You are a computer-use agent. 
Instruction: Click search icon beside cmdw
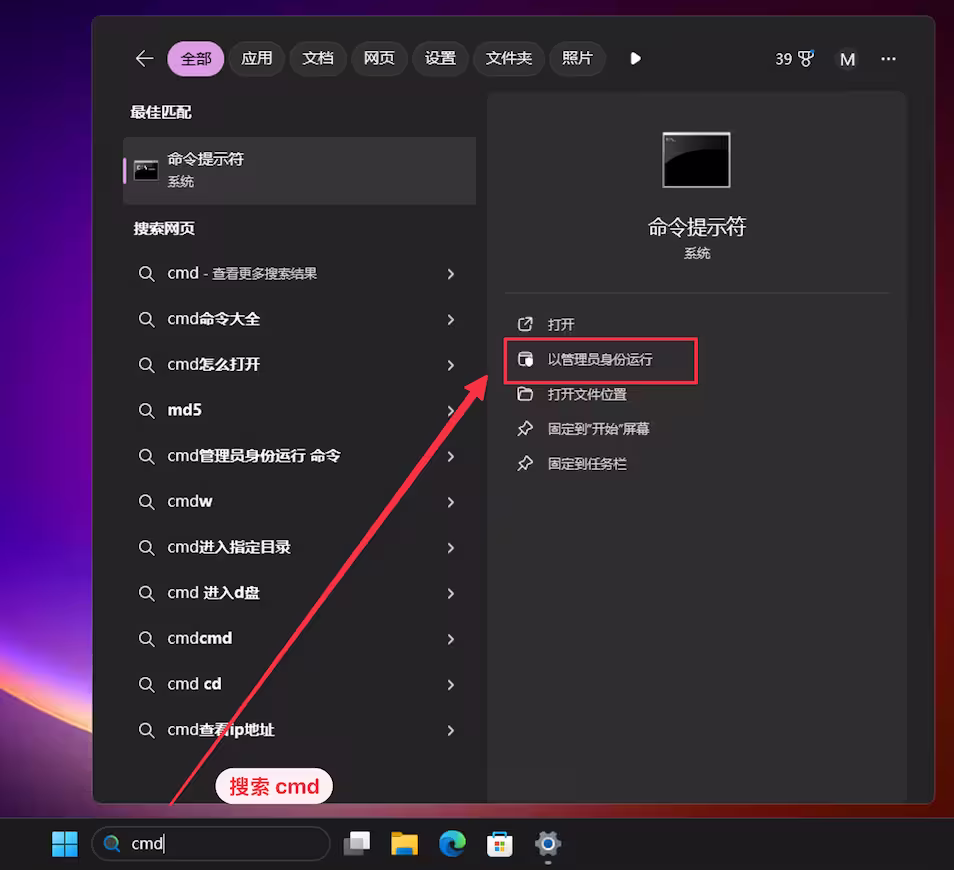click(x=146, y=502)
